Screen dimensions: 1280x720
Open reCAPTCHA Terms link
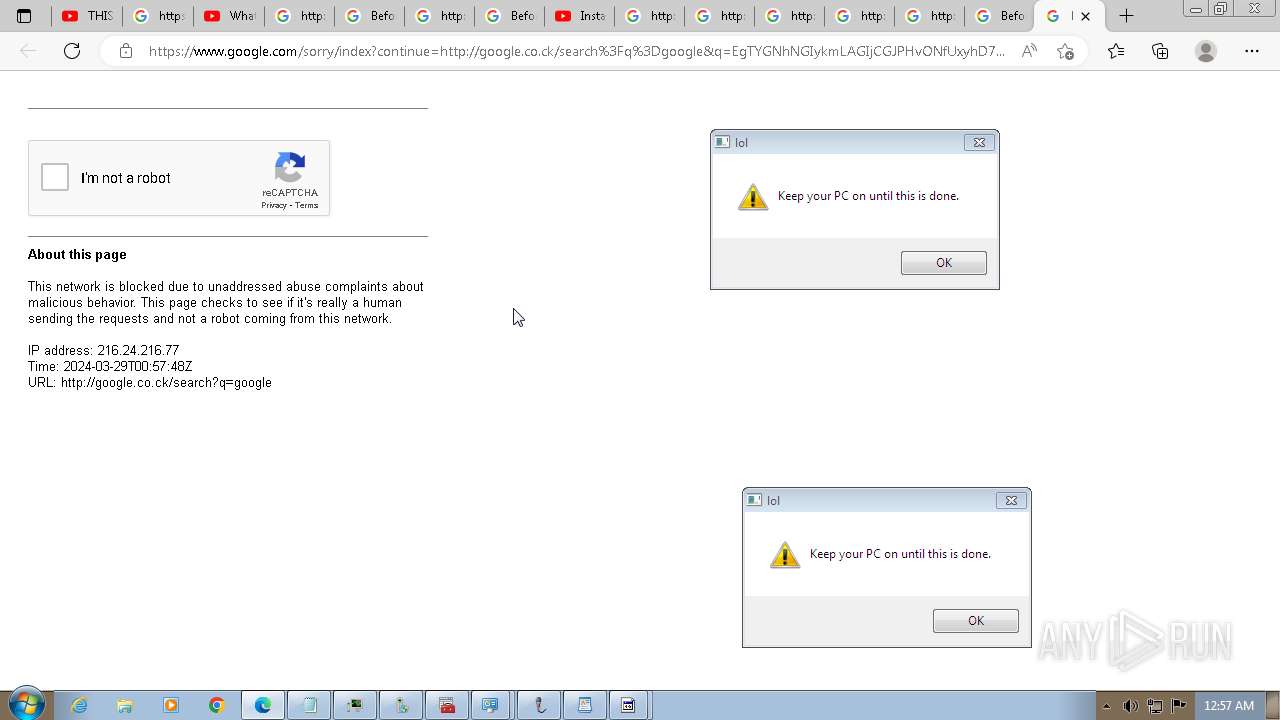coord(306,205)
